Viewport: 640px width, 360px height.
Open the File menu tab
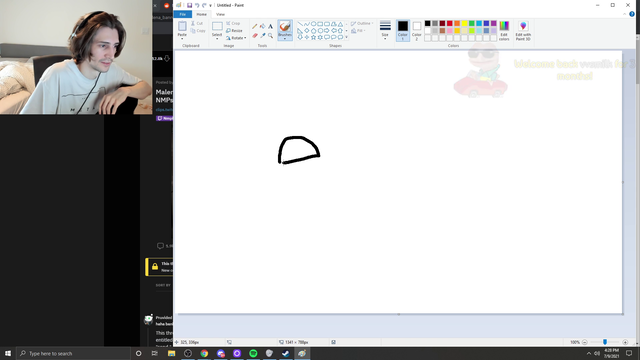[182, 14]
